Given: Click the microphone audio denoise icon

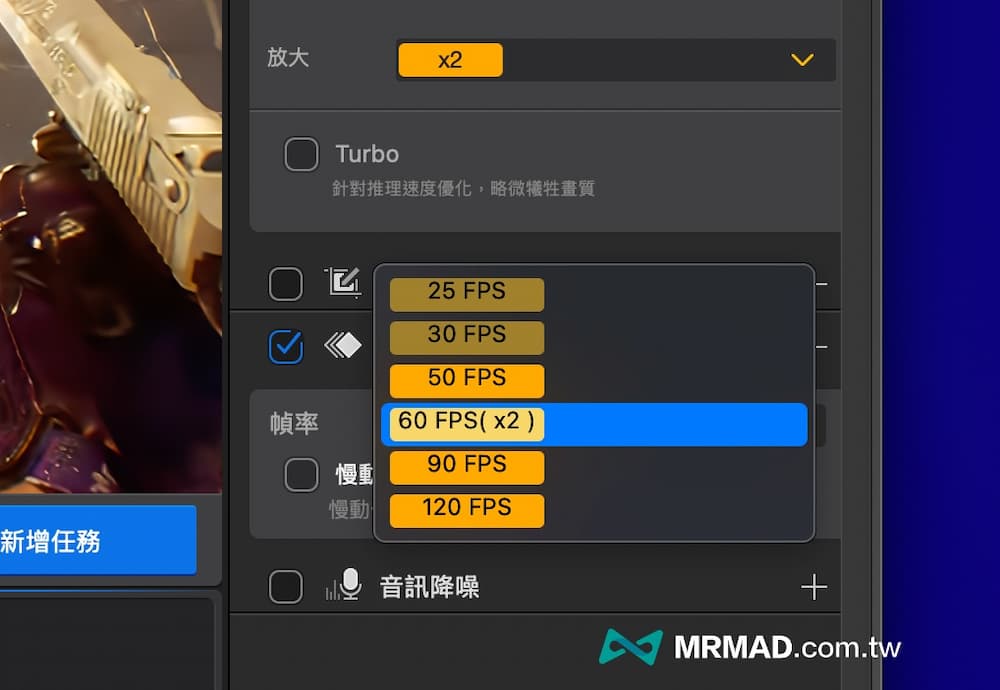Looking at the screenshot, I should (344, 585).
